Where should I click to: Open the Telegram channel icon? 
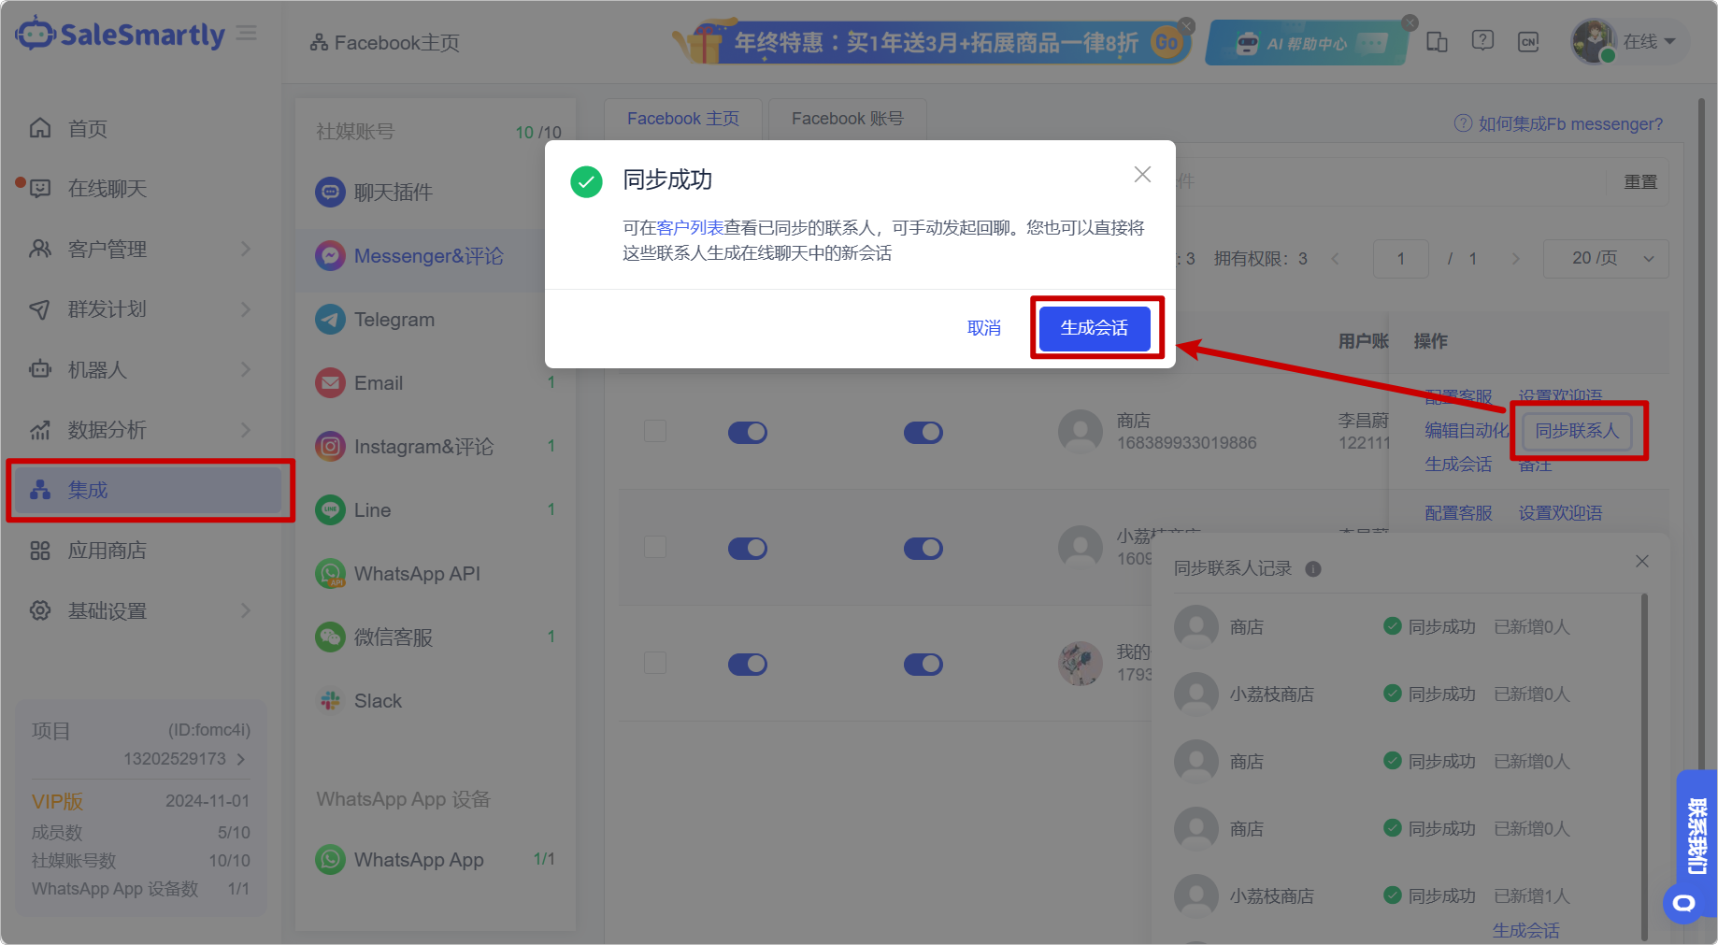click(330, 320)
